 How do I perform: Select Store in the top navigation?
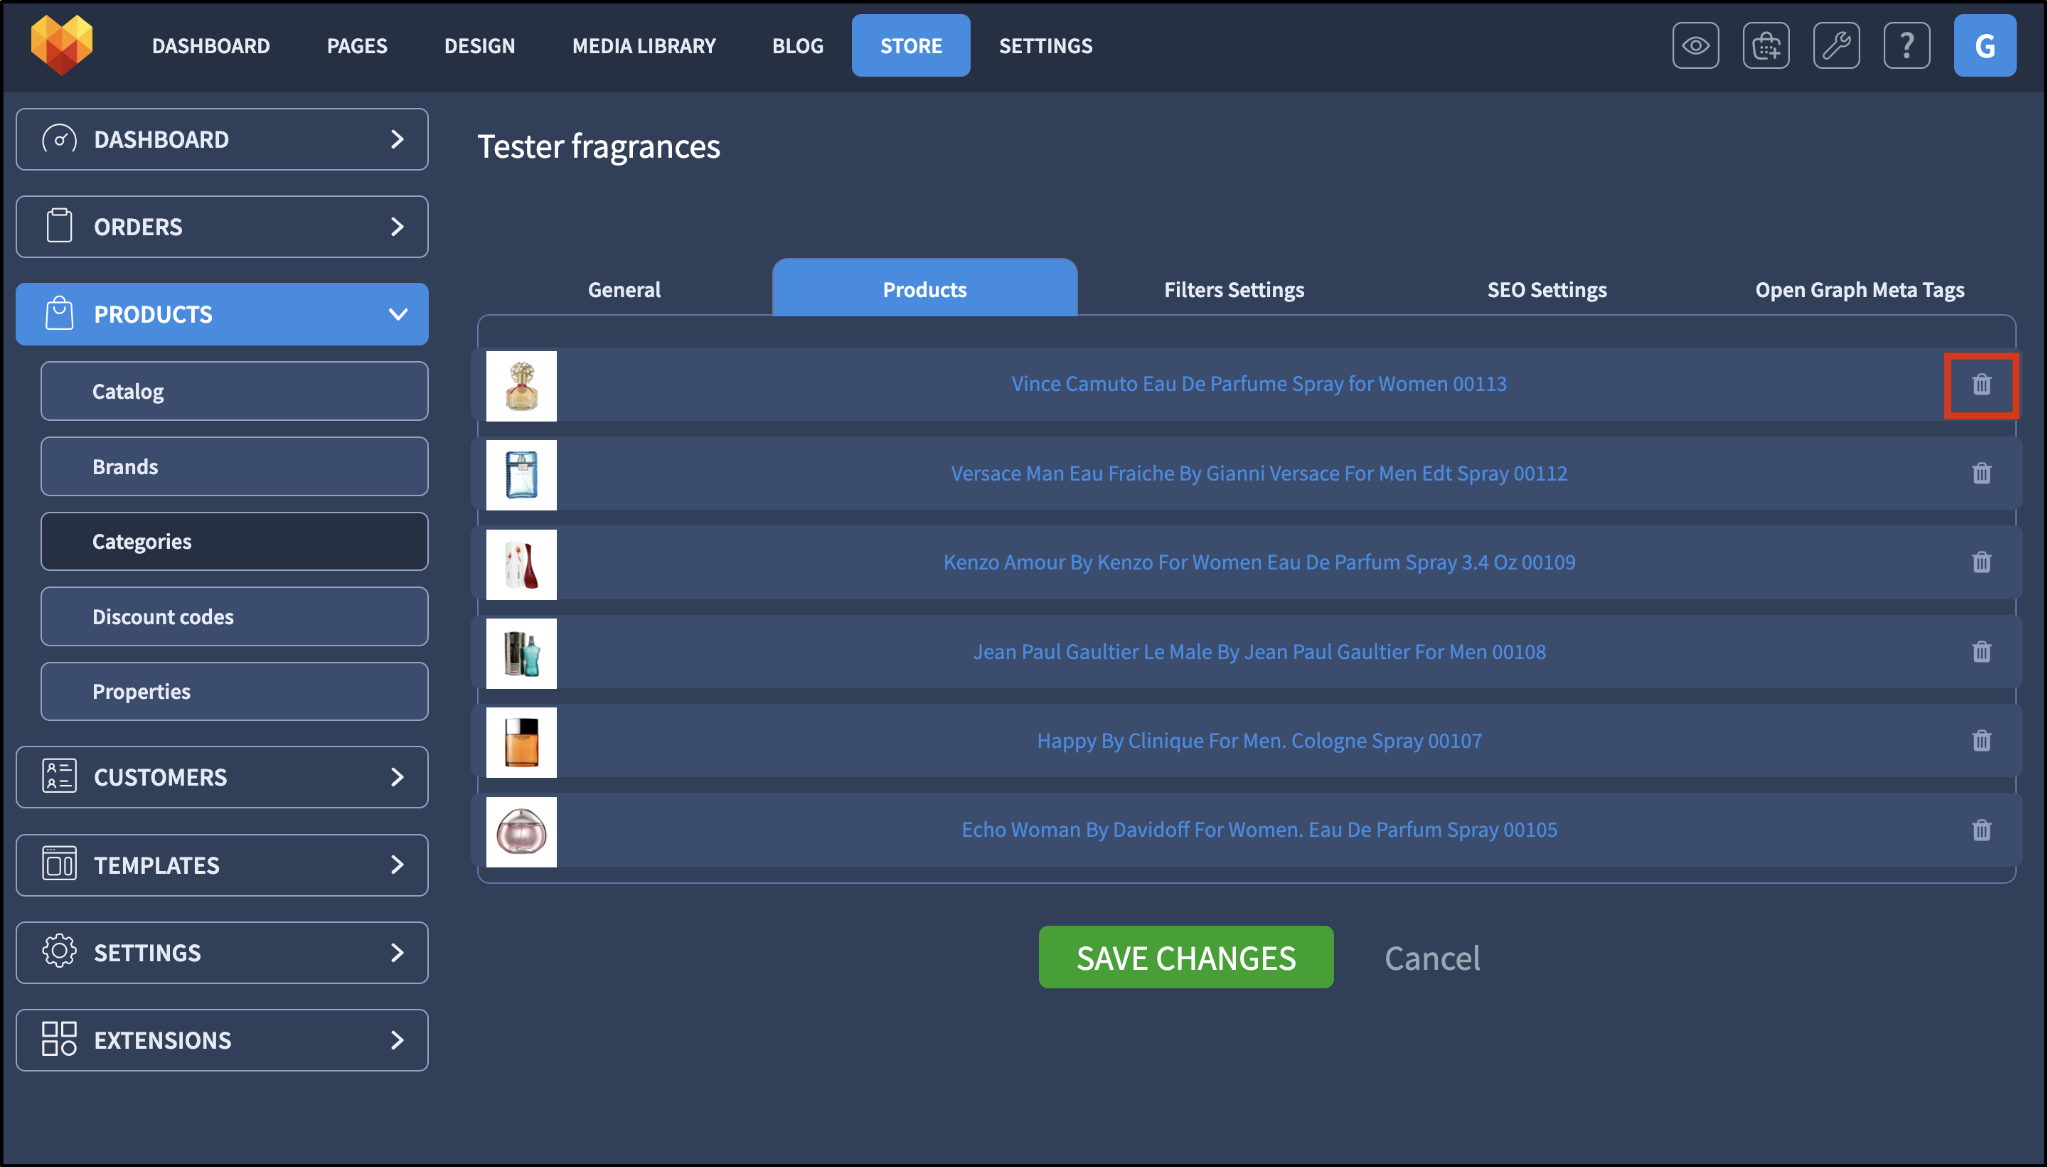pyautogui.click(x=911, y=45)
